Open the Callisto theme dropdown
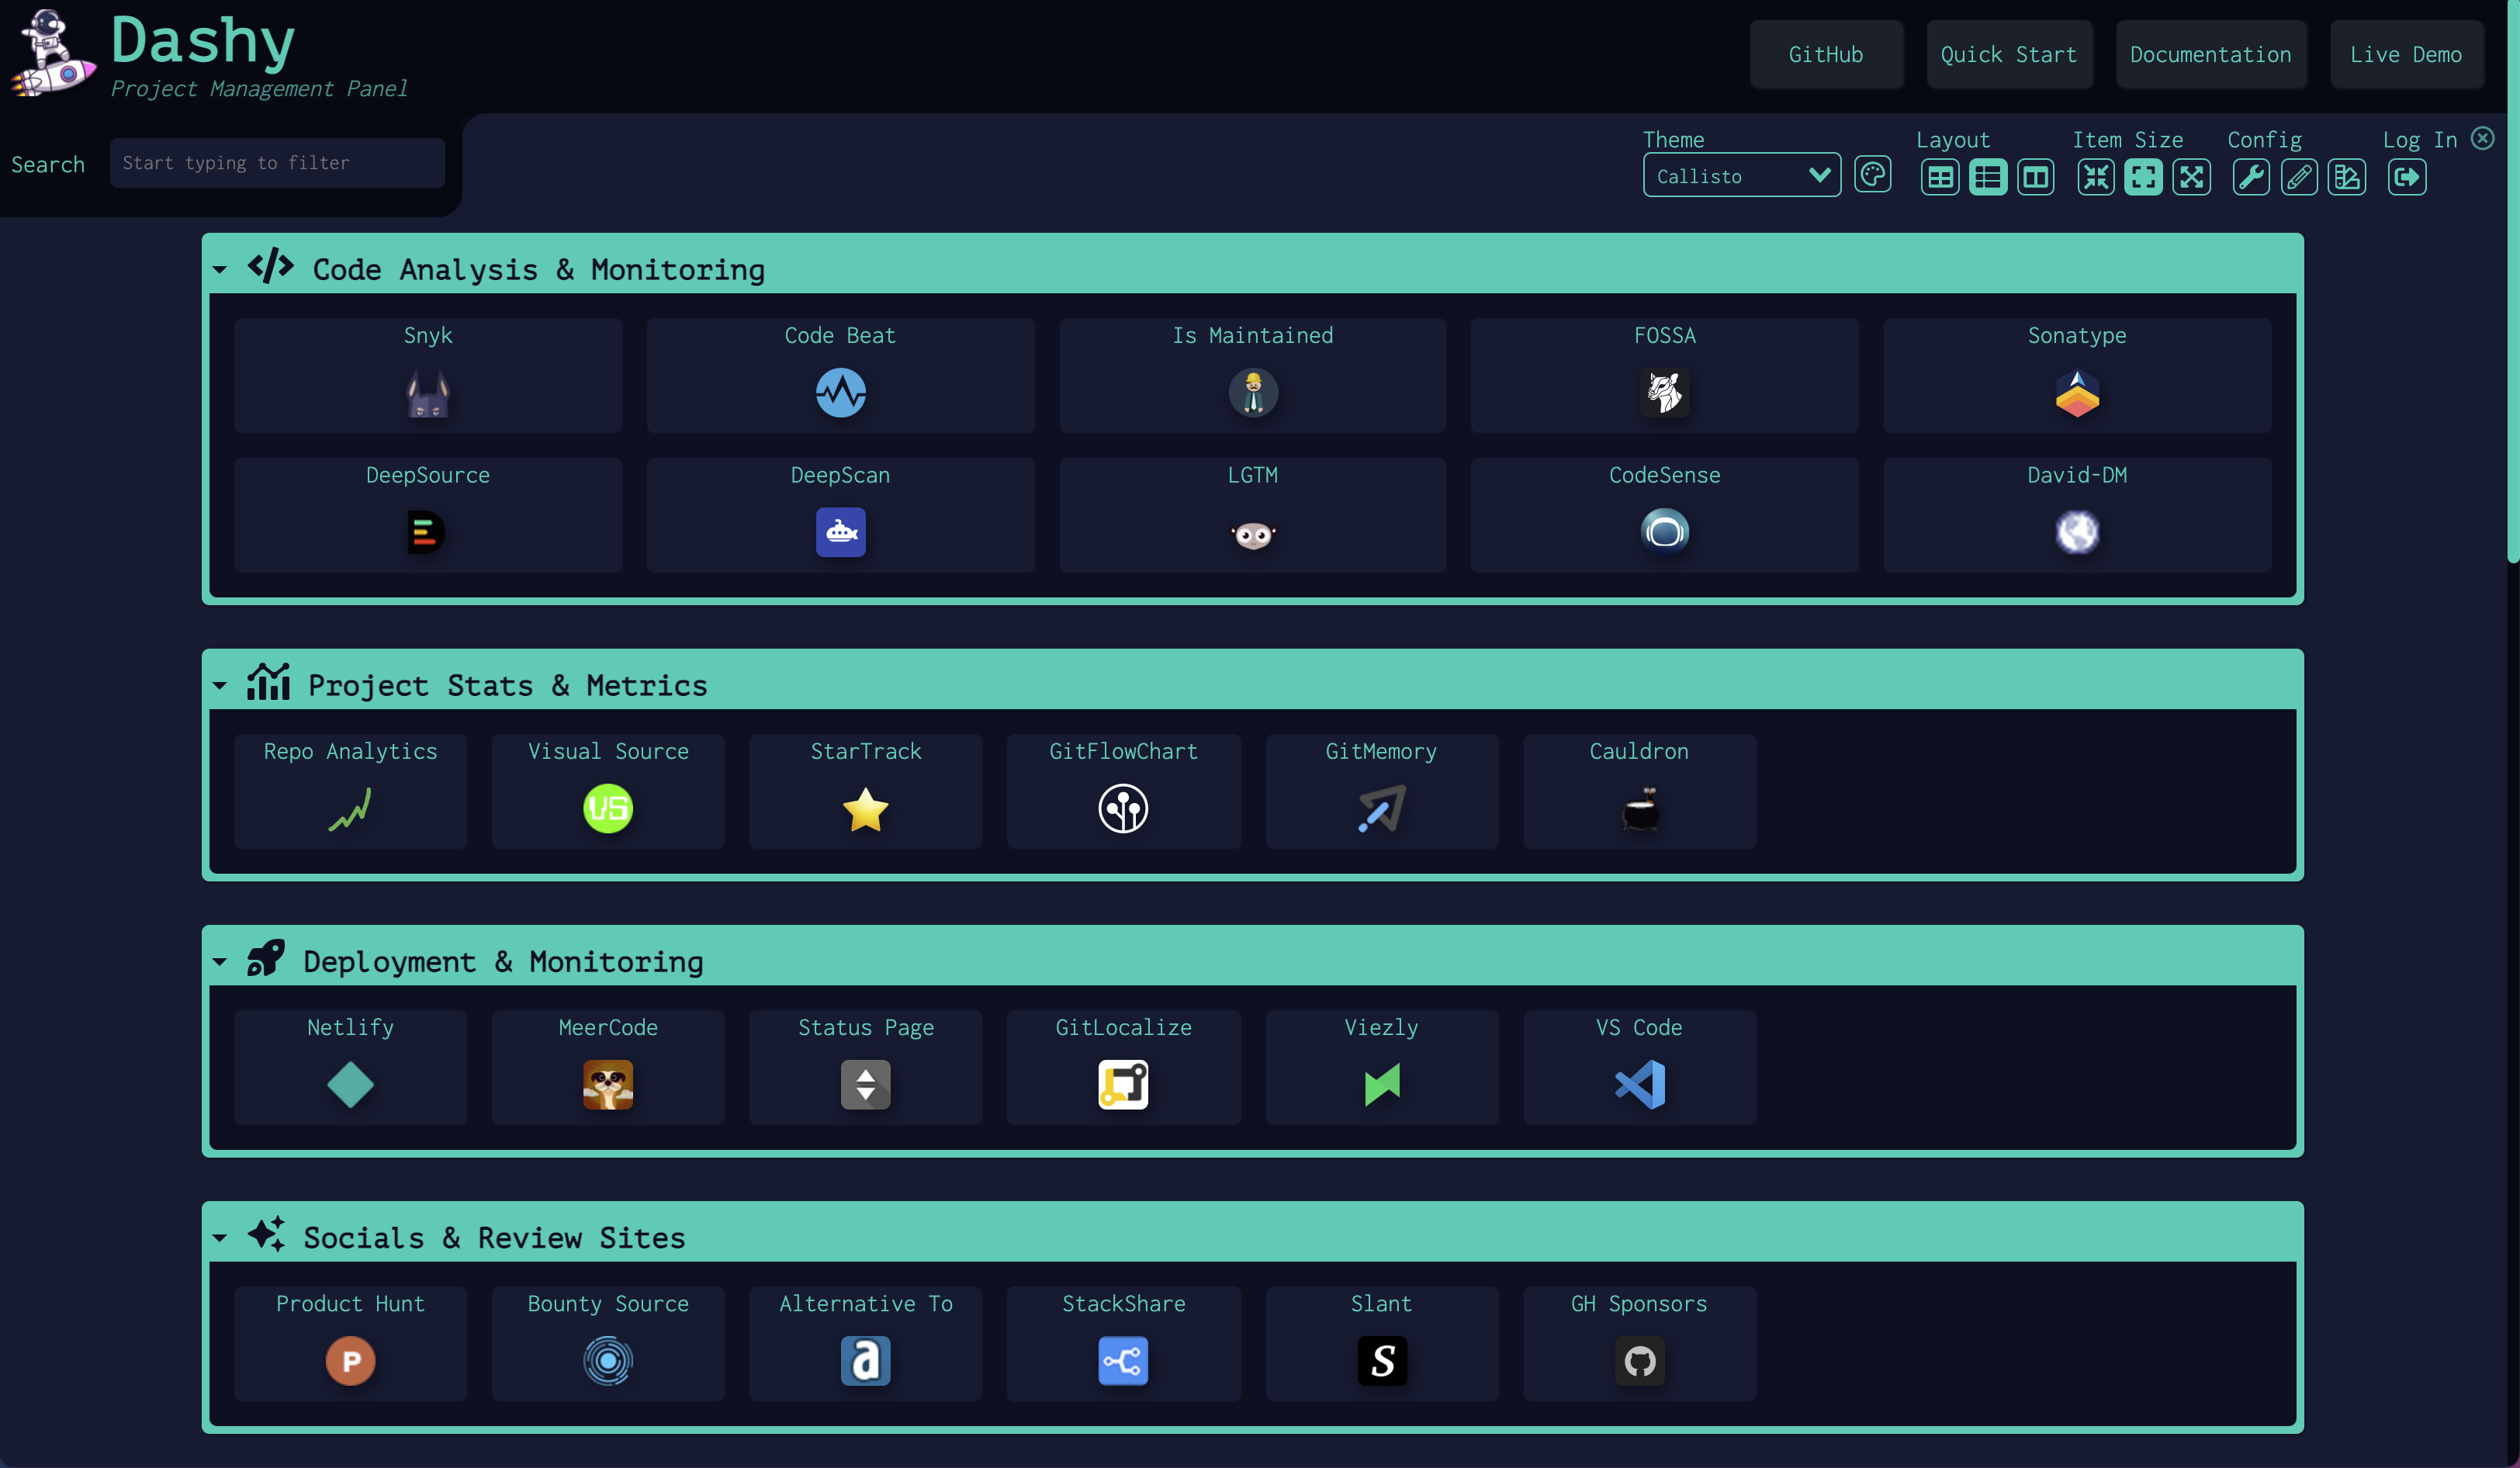 click(1740, 176)
